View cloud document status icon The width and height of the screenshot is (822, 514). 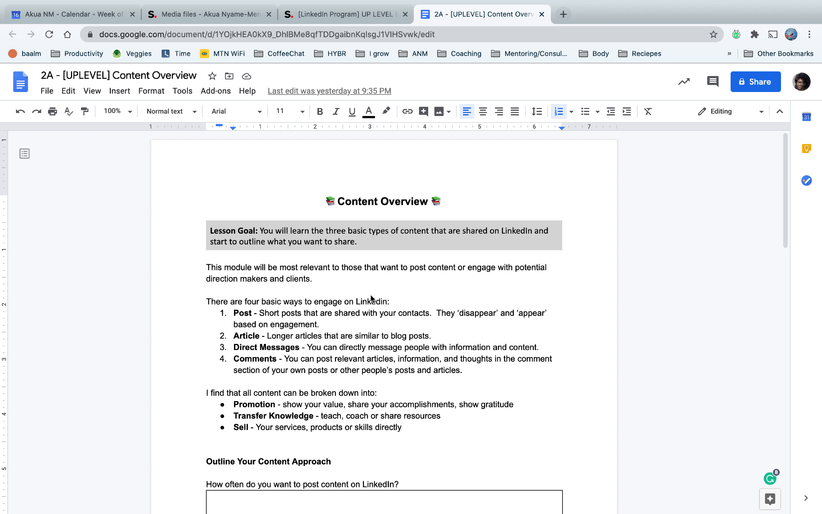pyautogui.click(x=246, y=76)
